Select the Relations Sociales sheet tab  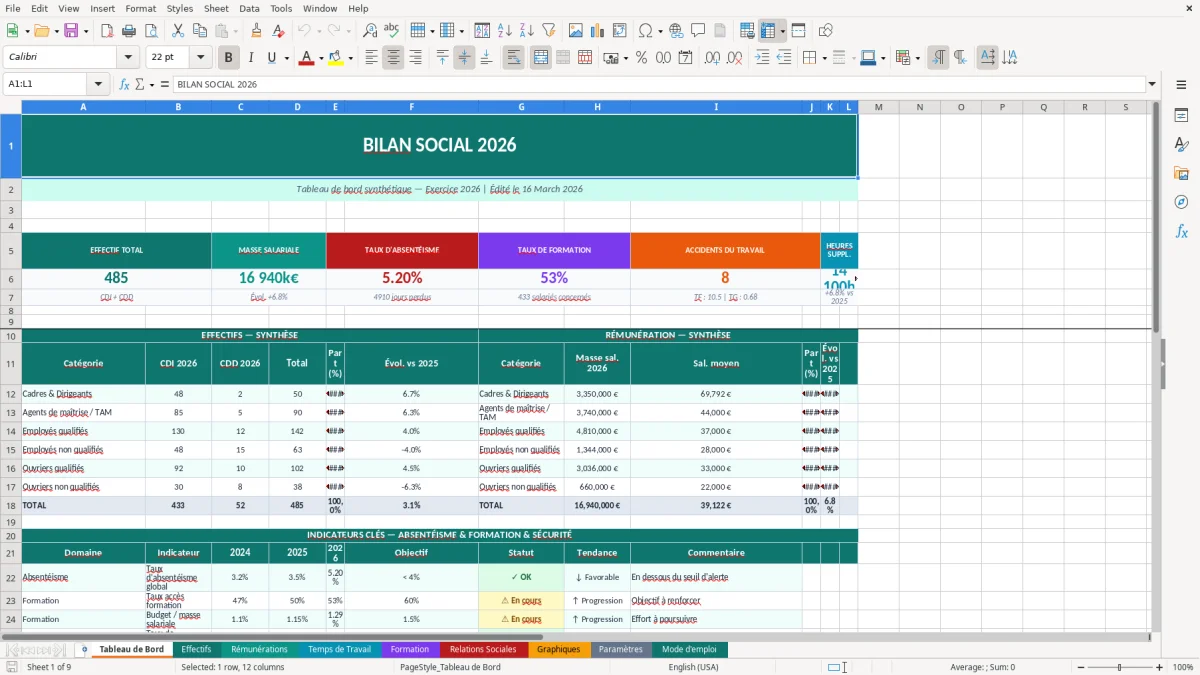(483, 649)
